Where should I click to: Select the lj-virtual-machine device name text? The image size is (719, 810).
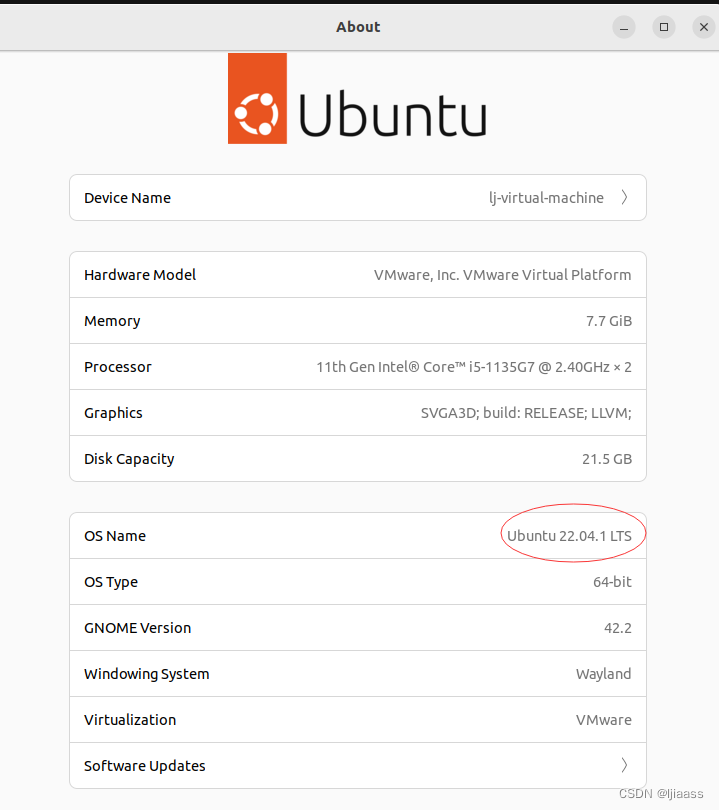tap(546, 198)
